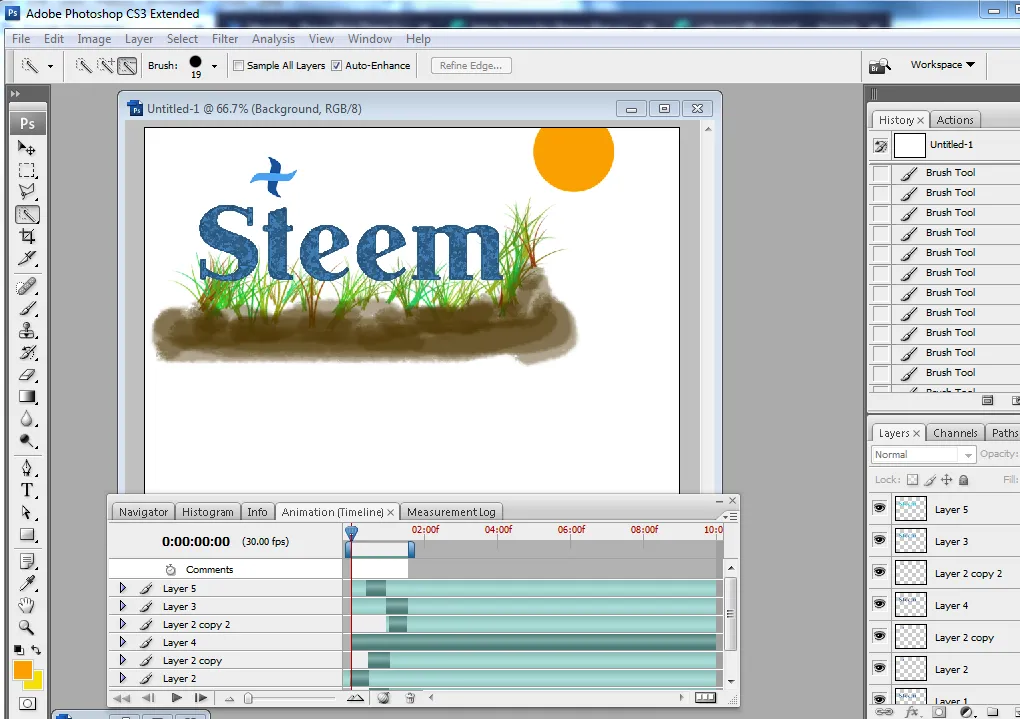Screen dimensions: 1020x719
Task: Choose Subtract from selection mode
Action: (128, 65)
